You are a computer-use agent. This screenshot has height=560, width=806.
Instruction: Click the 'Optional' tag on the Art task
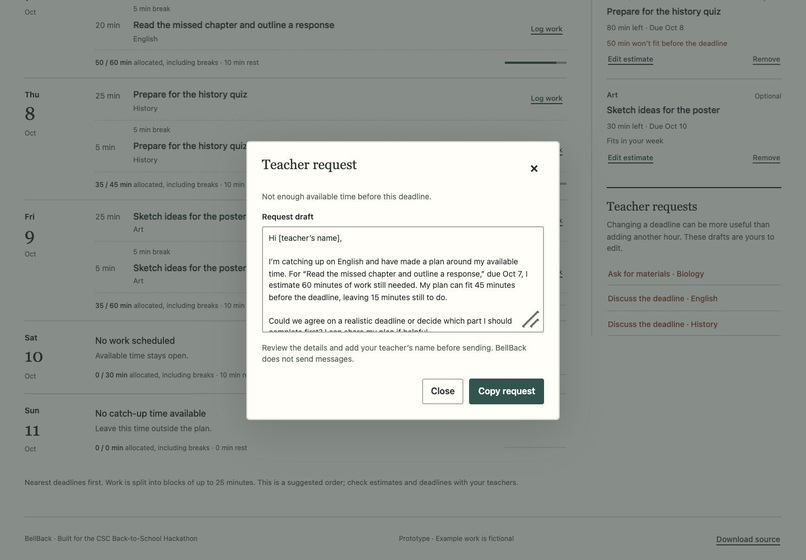pos(767,96)
